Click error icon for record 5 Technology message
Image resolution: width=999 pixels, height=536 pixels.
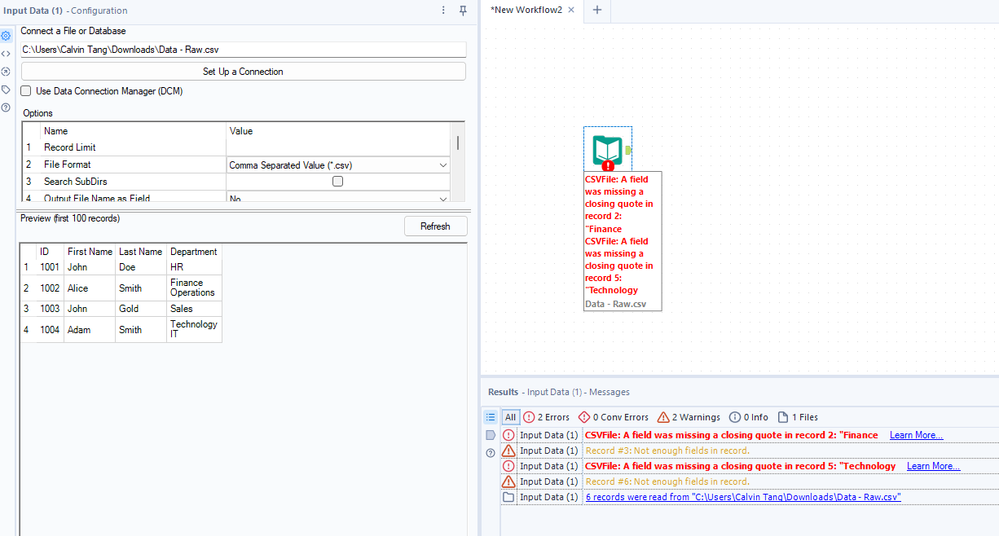(508, 466)
